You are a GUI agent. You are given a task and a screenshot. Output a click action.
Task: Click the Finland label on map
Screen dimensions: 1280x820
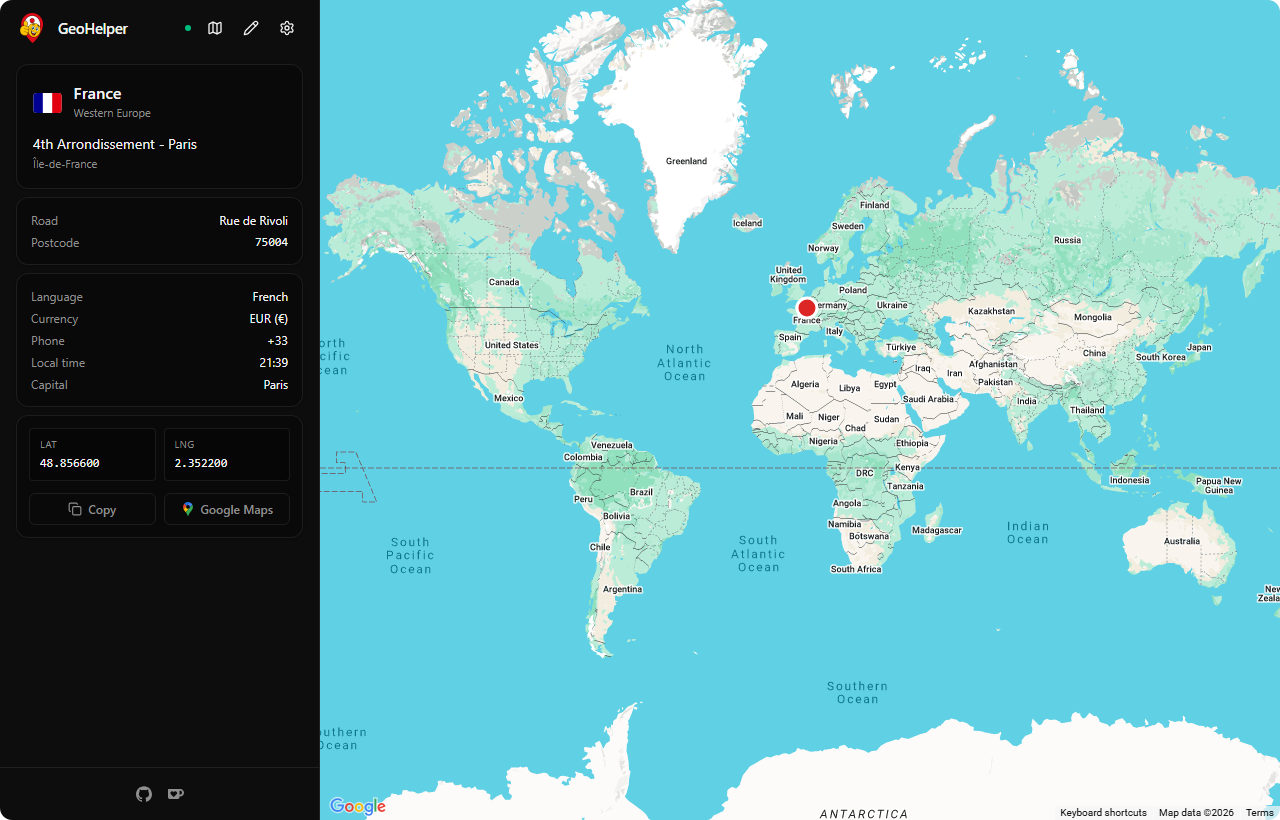tap(874, 205)
